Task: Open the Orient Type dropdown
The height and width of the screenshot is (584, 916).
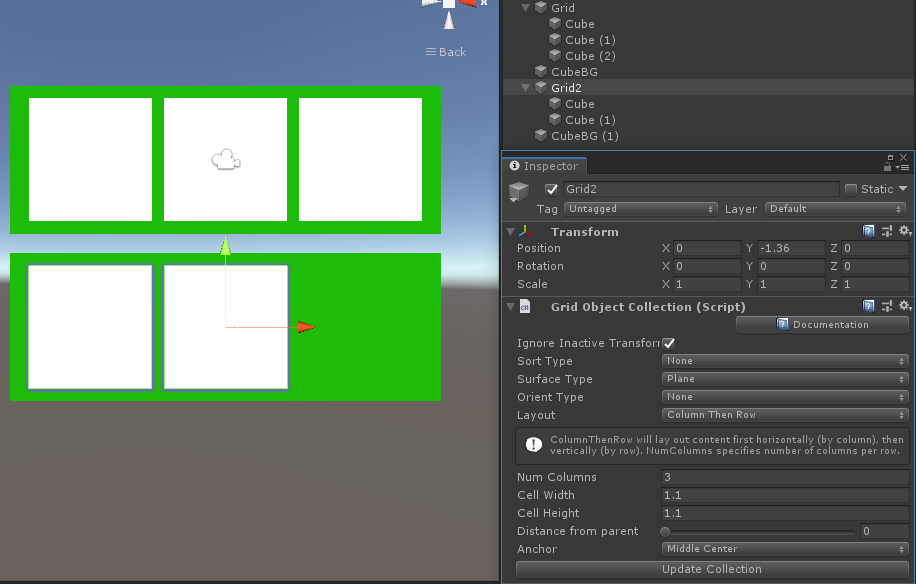Action: click(x=785, y=397)
